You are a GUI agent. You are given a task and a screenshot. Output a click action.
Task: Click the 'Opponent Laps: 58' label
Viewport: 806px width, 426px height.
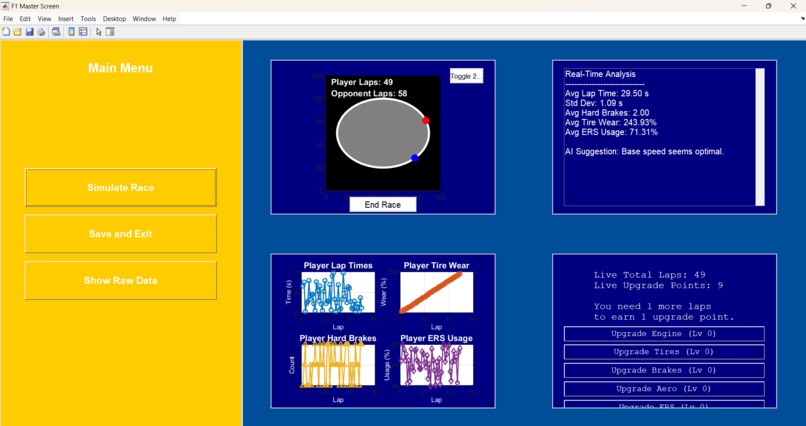pos(369,94)
